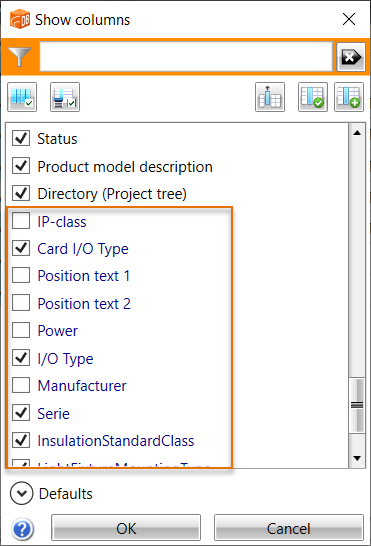Viewport: 371px width, 546px height.
Task: Click the scrollbar down arrow
Action: (357, 458)
